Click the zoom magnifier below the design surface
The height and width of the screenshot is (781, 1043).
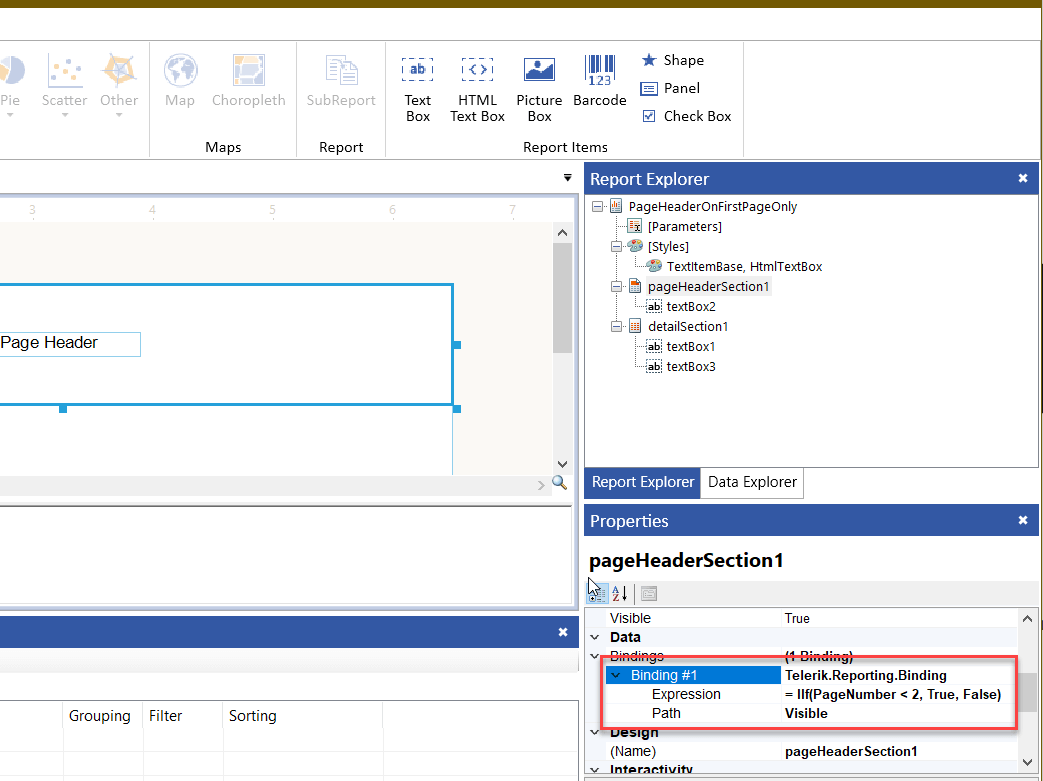coord(560,482)
